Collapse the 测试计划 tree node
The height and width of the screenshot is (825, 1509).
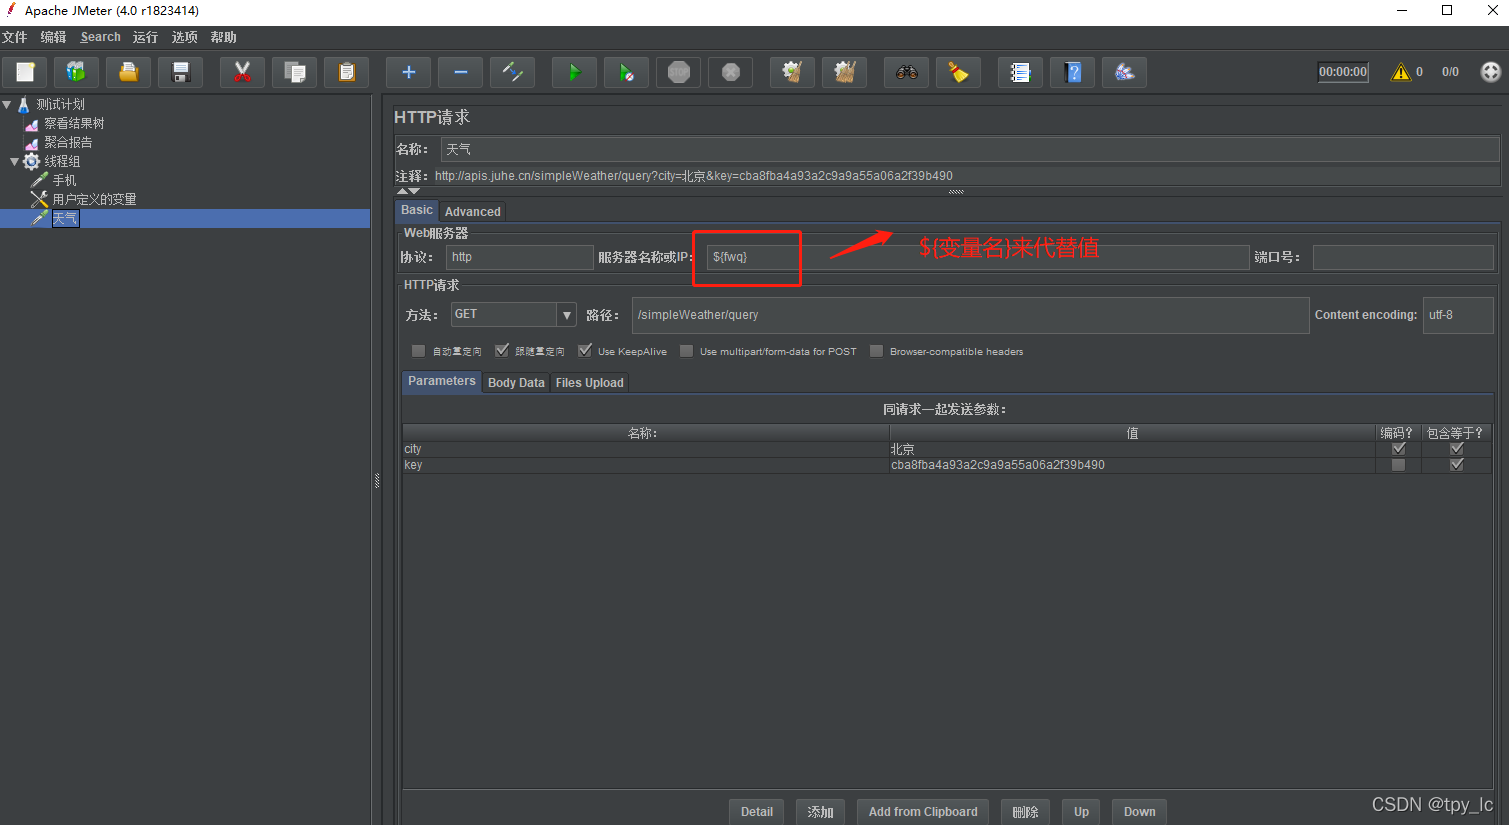coord(7,104)
